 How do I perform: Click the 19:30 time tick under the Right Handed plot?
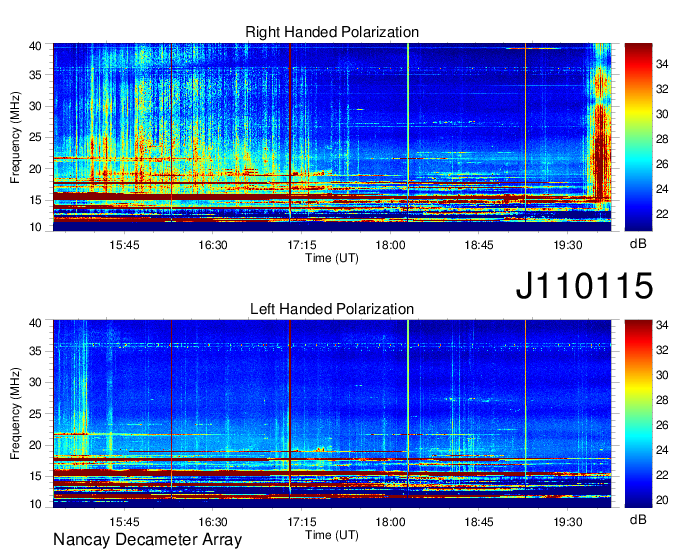pyautogui.click(x=568, y=245)
